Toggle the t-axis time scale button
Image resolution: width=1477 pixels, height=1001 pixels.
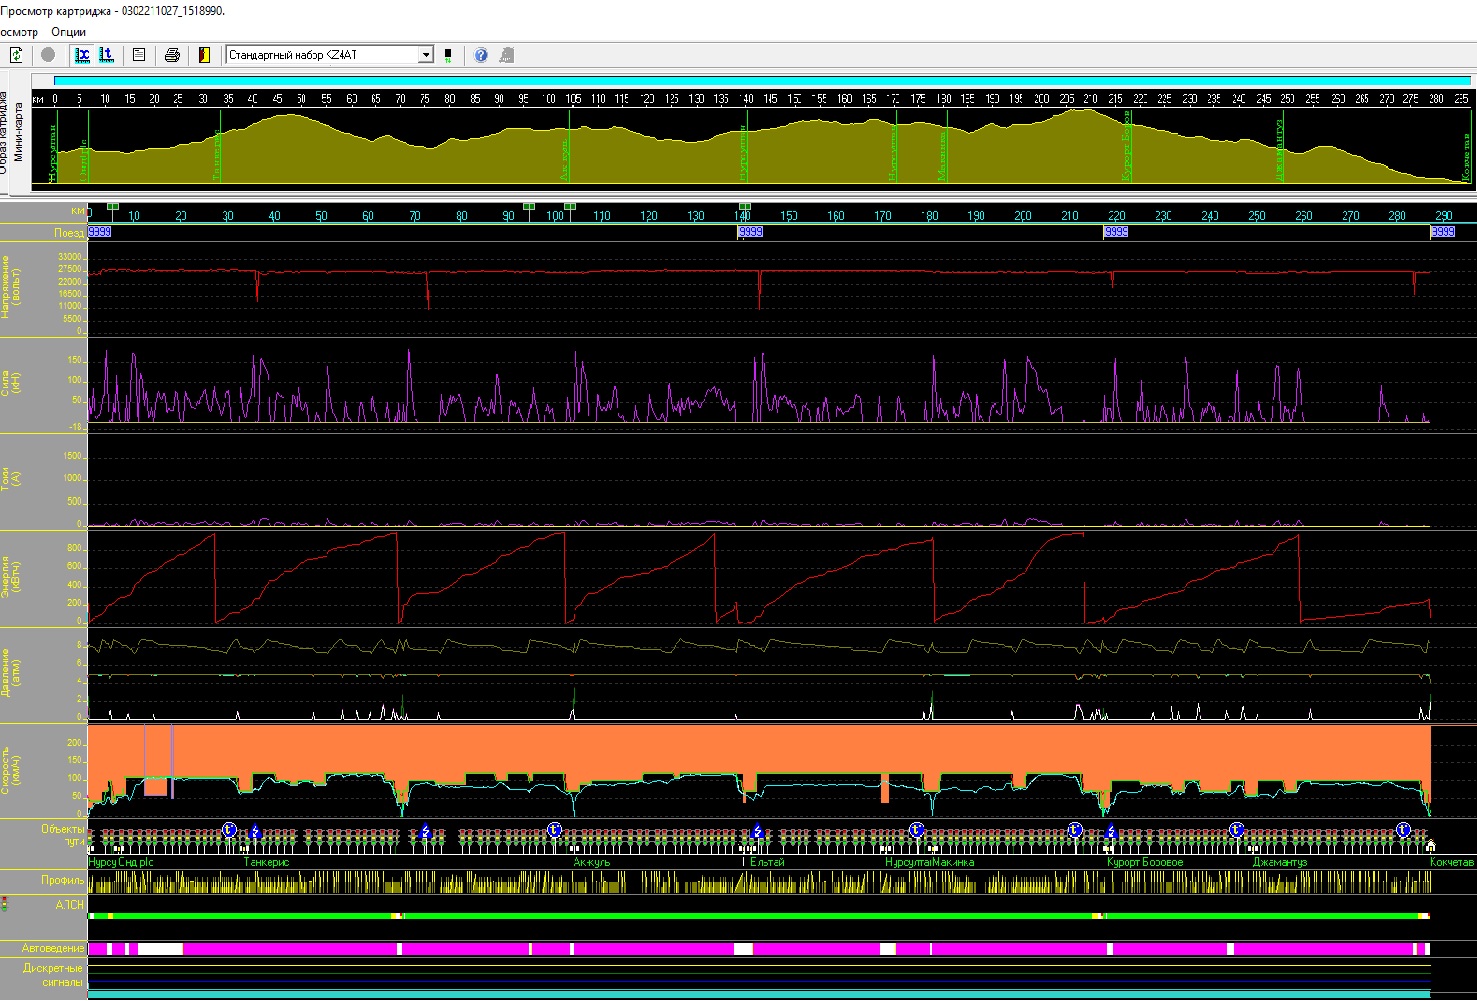(106, 55)
